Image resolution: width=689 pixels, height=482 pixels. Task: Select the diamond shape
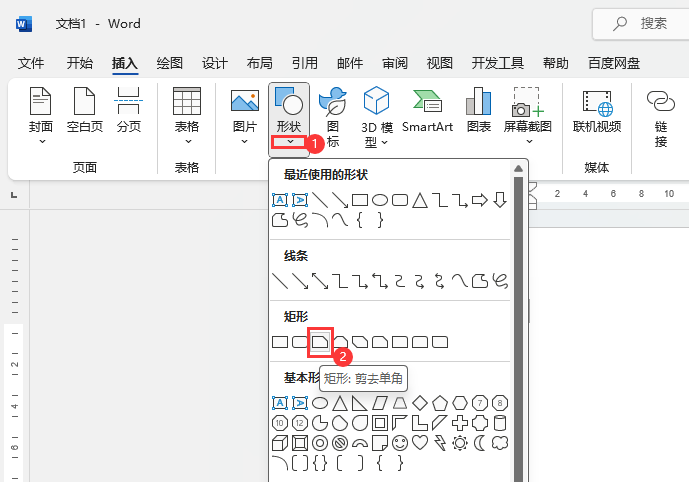coord(420,403)
